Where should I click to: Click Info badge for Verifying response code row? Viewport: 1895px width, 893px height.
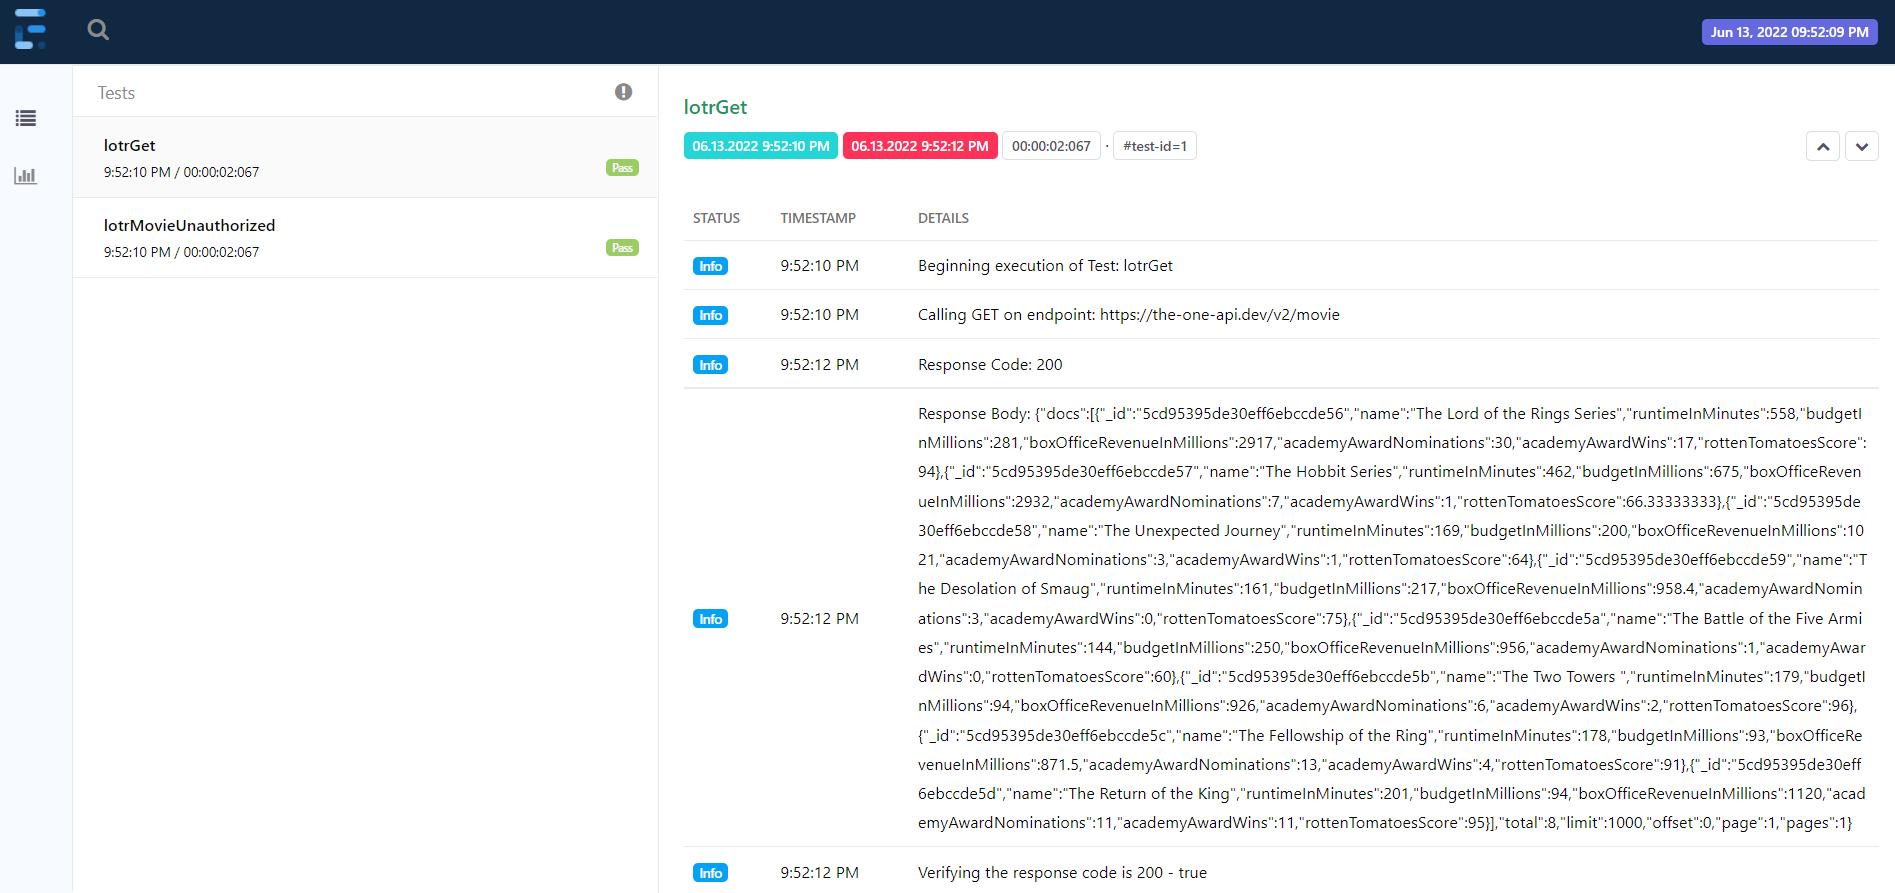pyautogui.click(x=710, y=873)
